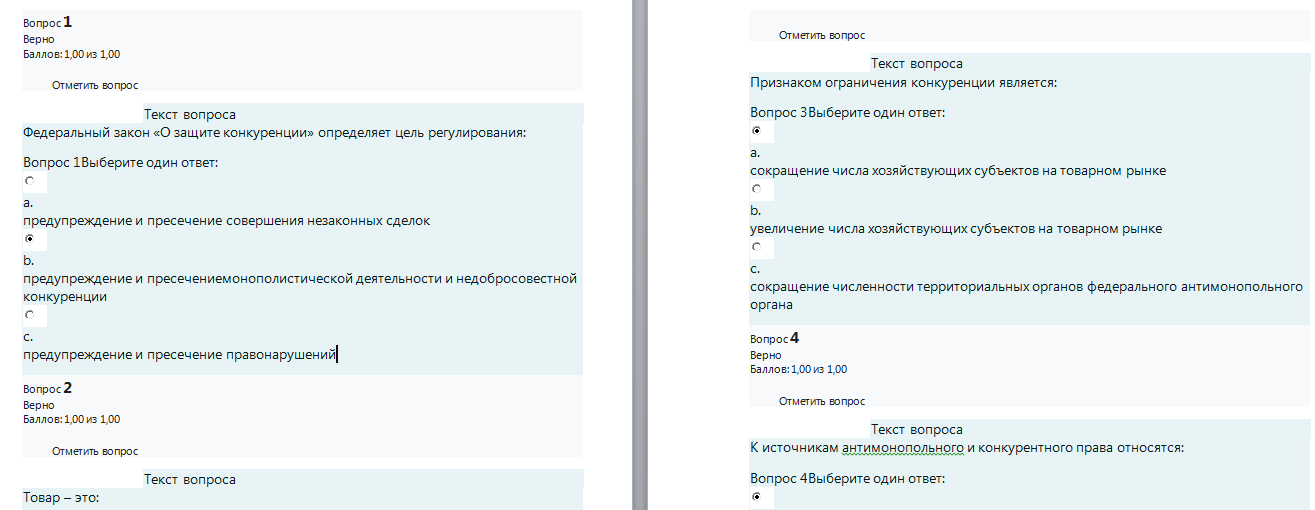Click Текст вопроса label above Признаком ограничения
The width and height of the screenshot is (1315, 510).
click(x=917, y=64)
